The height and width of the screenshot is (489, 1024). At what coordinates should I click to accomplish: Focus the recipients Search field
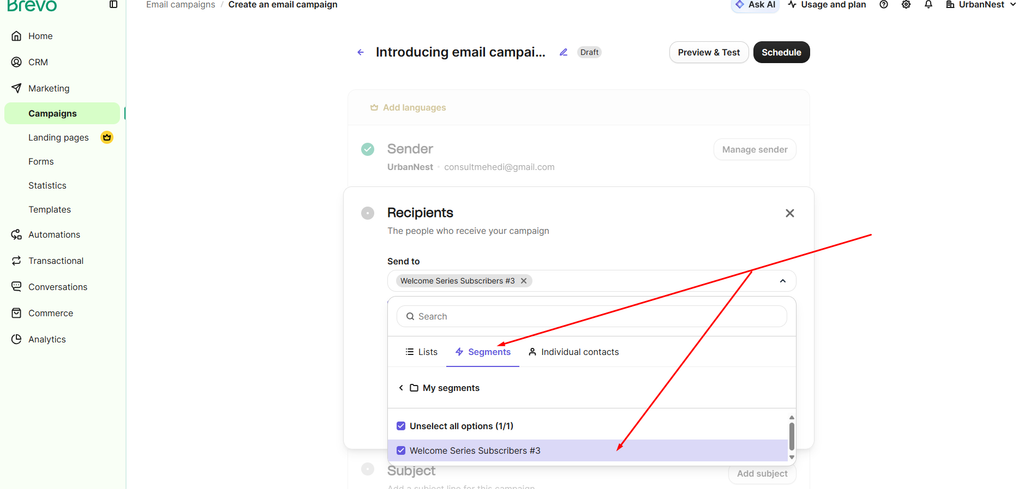pos(592,316)
